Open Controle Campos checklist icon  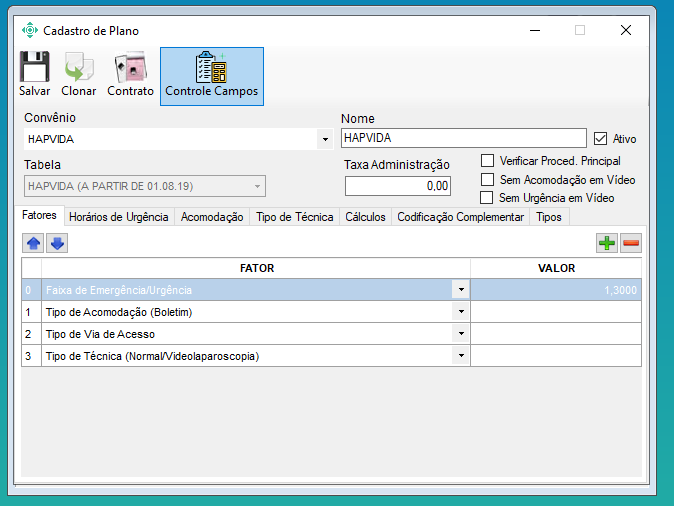pos(211,67)
